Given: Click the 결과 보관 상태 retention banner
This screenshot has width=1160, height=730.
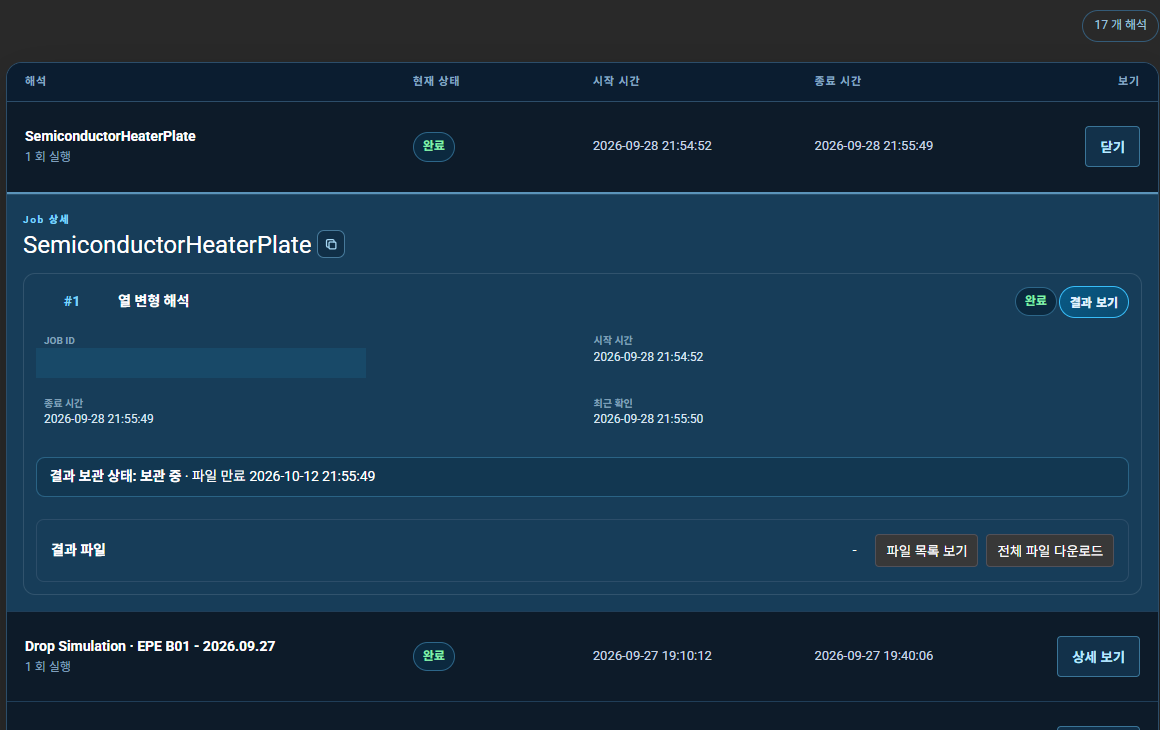Looking at the screenshot, I should click(x=582, y=476).
